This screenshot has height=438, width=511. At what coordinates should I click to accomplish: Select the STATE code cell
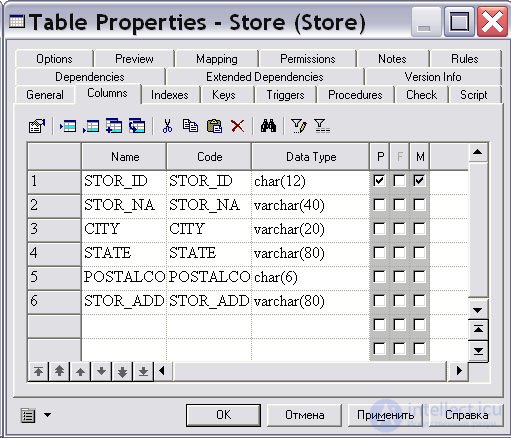point(209,253)
